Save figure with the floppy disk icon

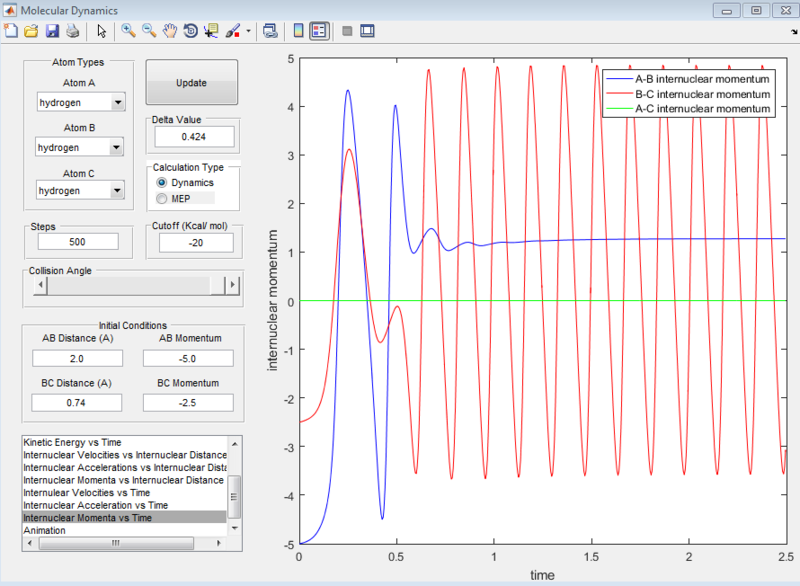pyautogui.click(x=52, y=31)
